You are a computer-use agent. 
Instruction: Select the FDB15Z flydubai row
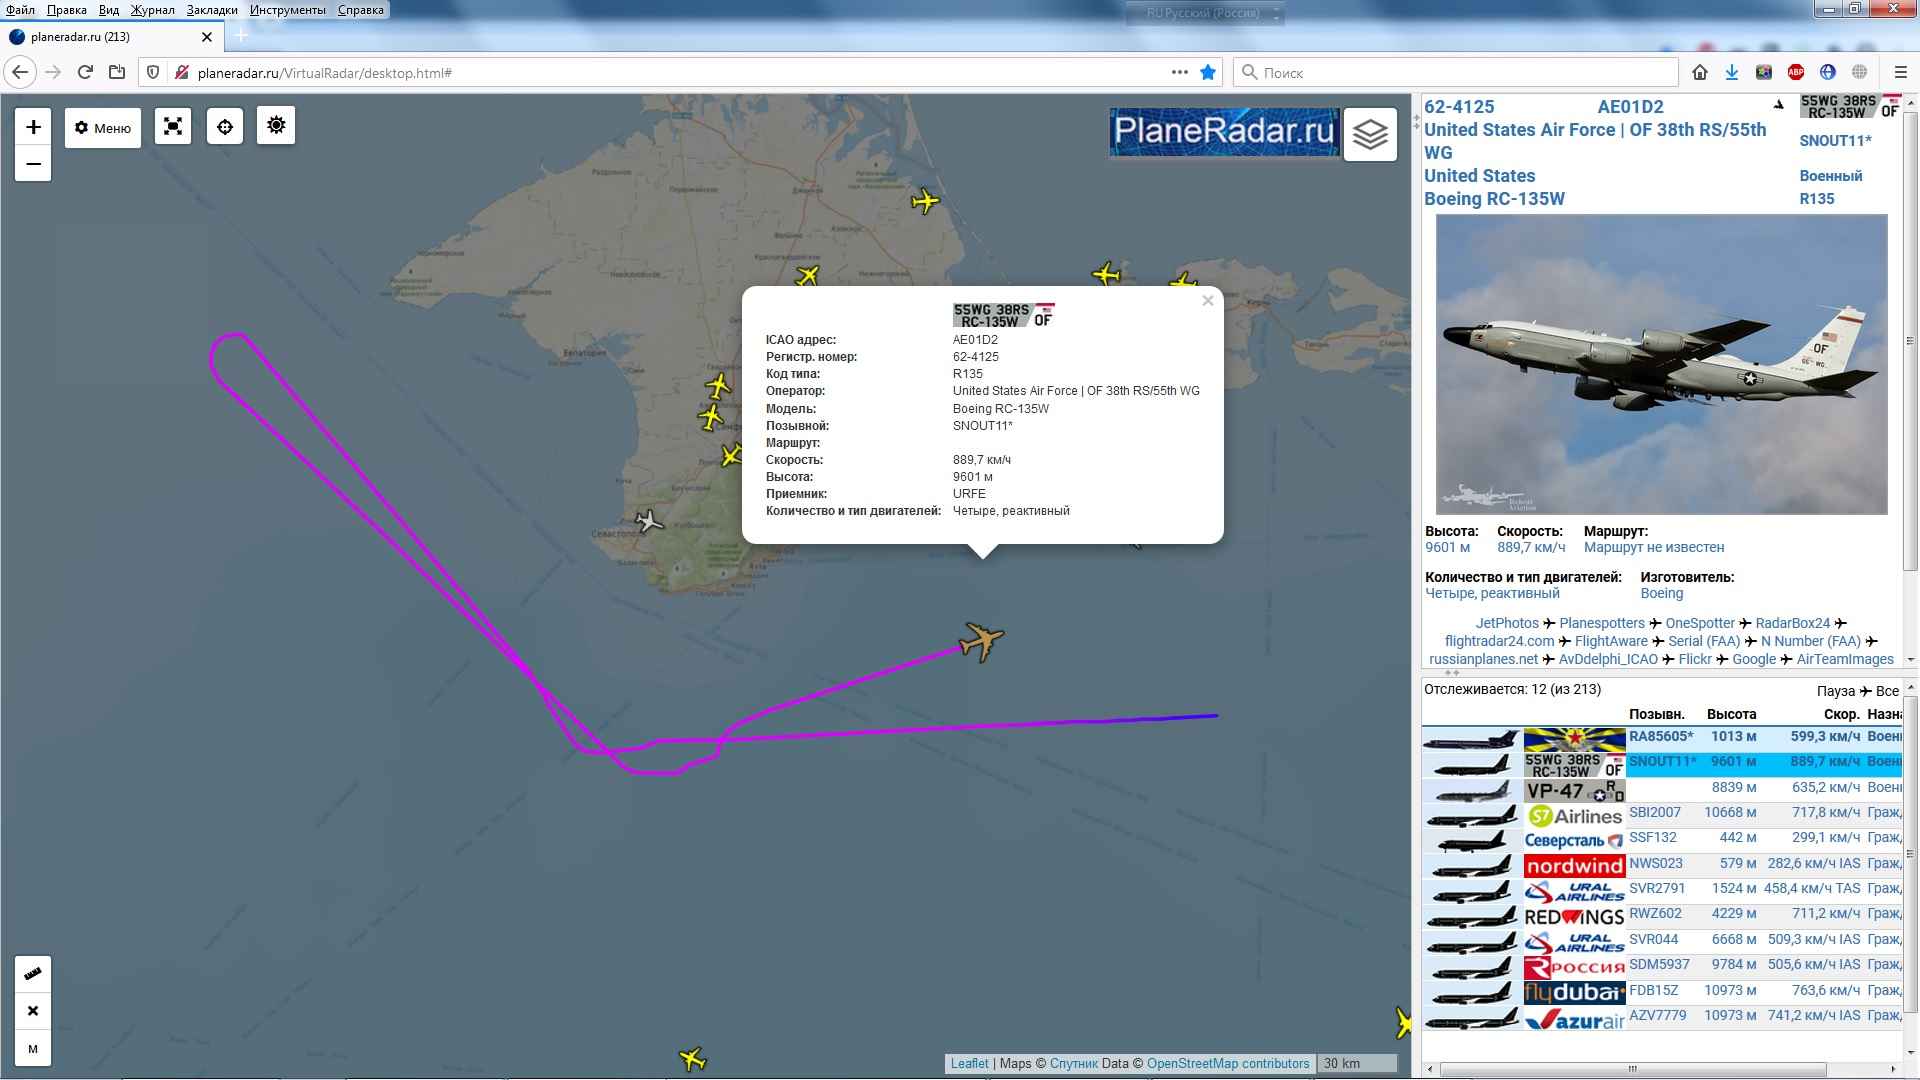pos(1662,992)
